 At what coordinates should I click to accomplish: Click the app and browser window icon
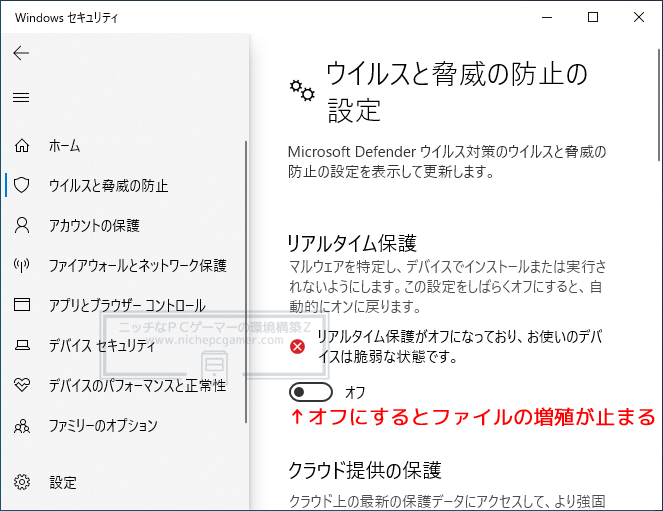(22, 305)
